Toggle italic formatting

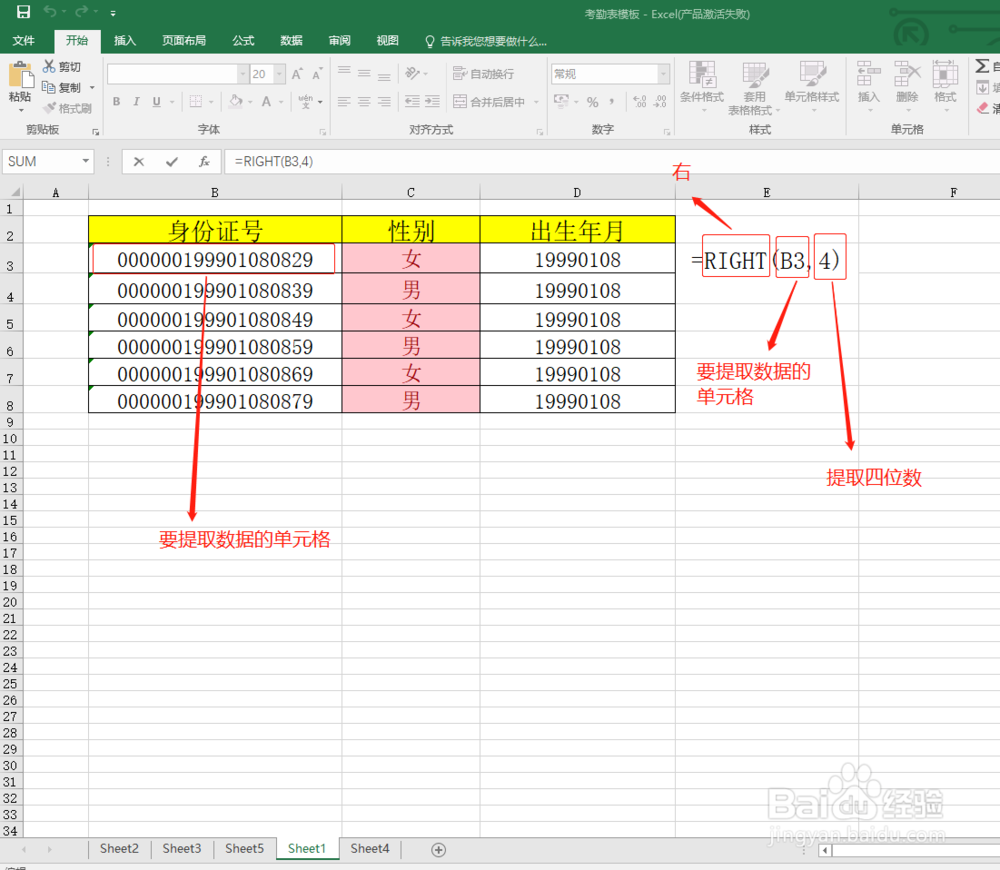click(x=136, y=102)
